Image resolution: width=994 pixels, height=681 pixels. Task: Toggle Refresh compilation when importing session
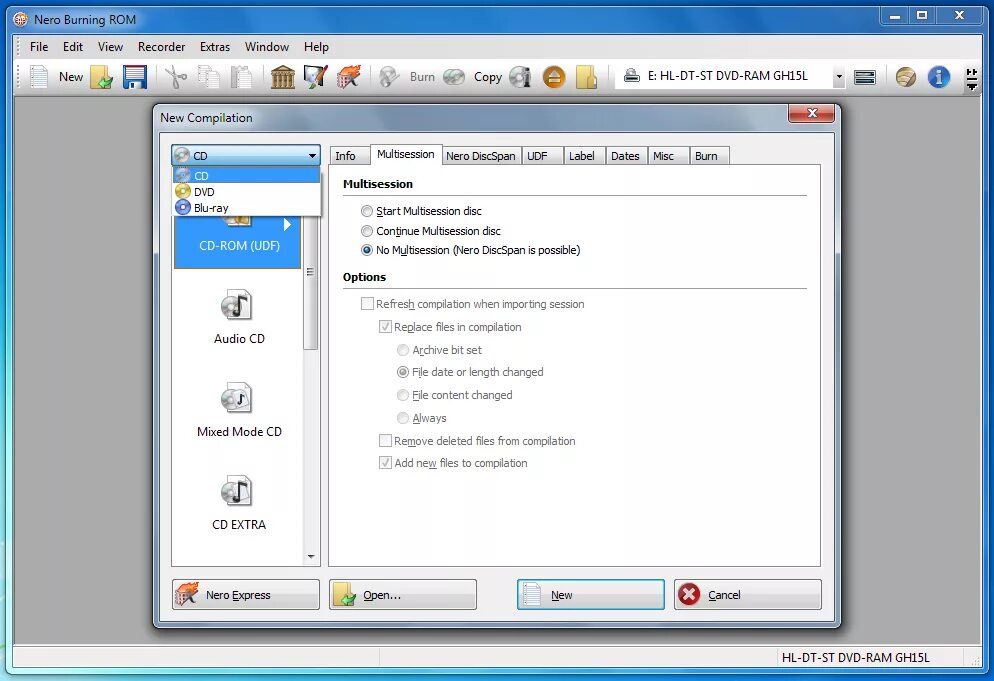tap(367, 304)
